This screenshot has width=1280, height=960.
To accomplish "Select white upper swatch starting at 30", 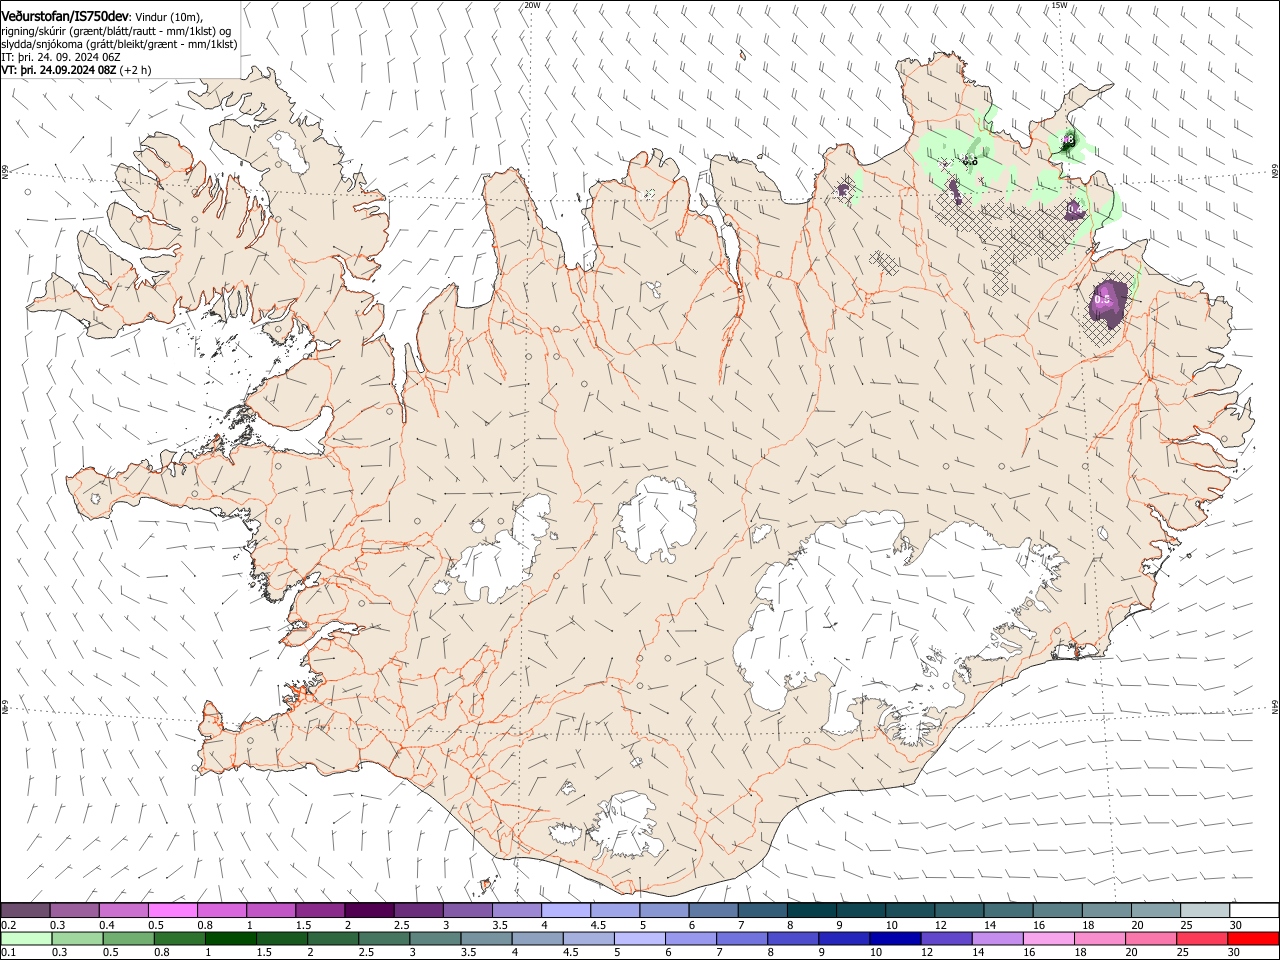I will pos(1253,910).
